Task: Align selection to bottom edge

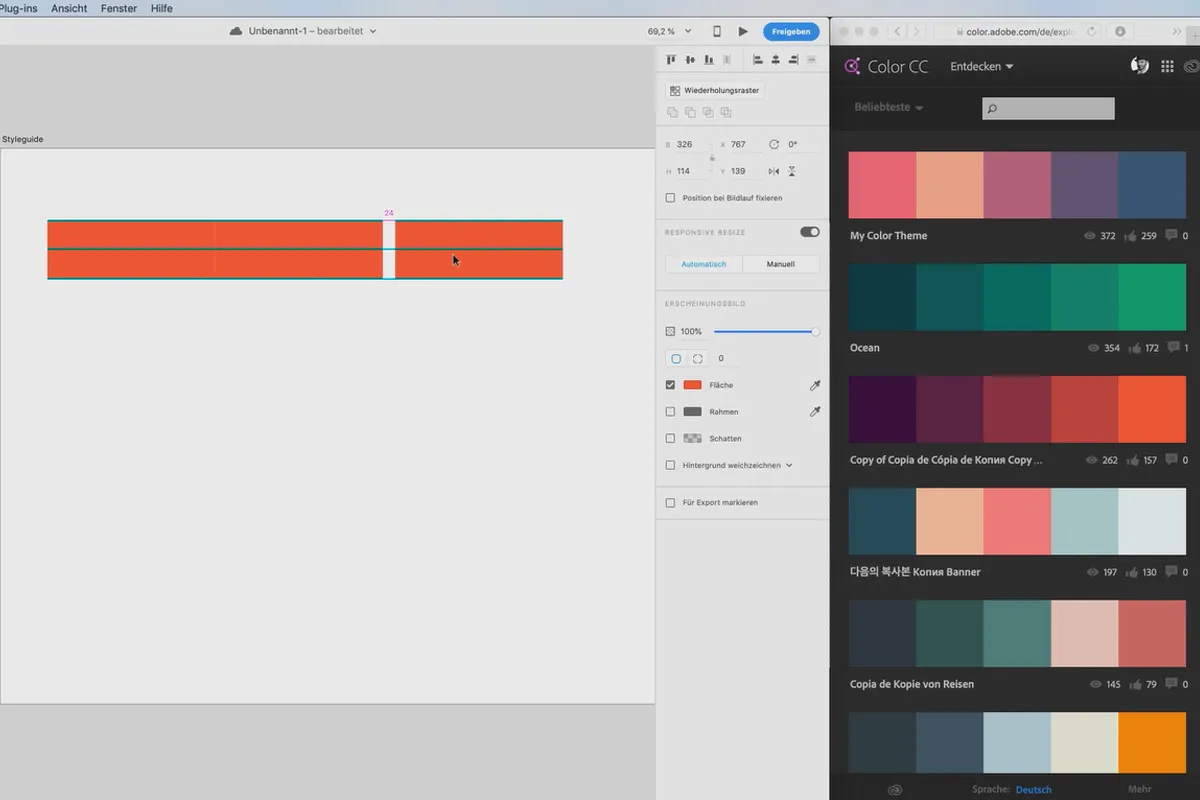Action: pyautogui.click(x=709, y=60)
